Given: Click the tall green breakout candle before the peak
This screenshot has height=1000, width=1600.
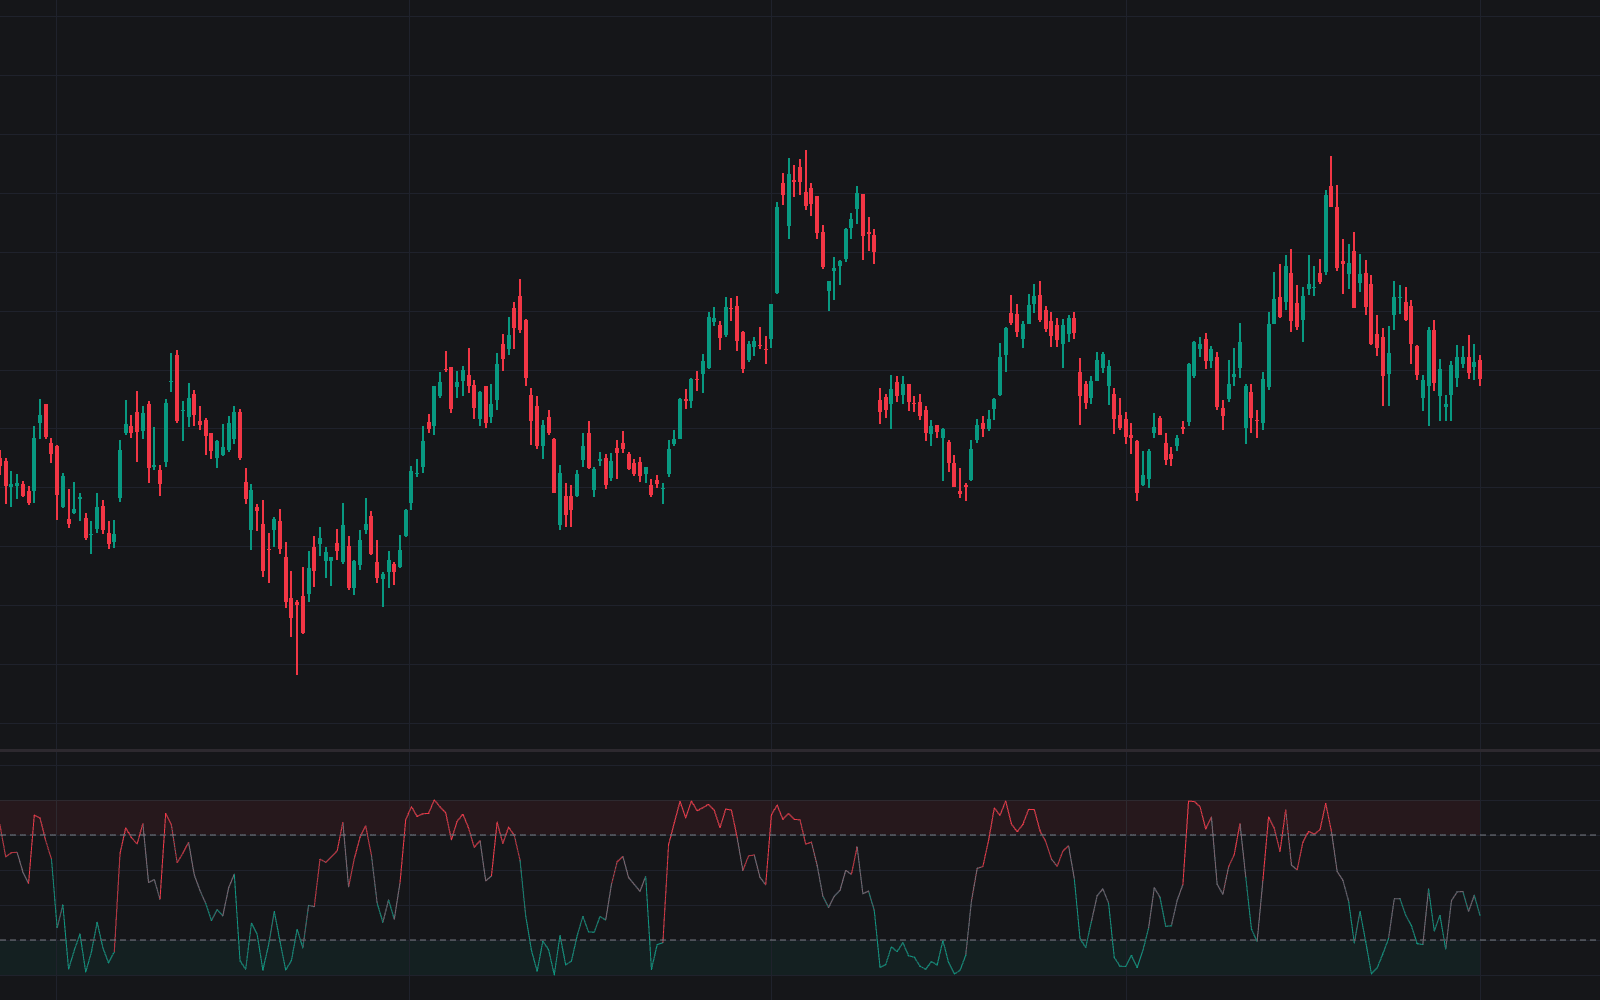Looking at the screenshot, I should click(777, 248).
